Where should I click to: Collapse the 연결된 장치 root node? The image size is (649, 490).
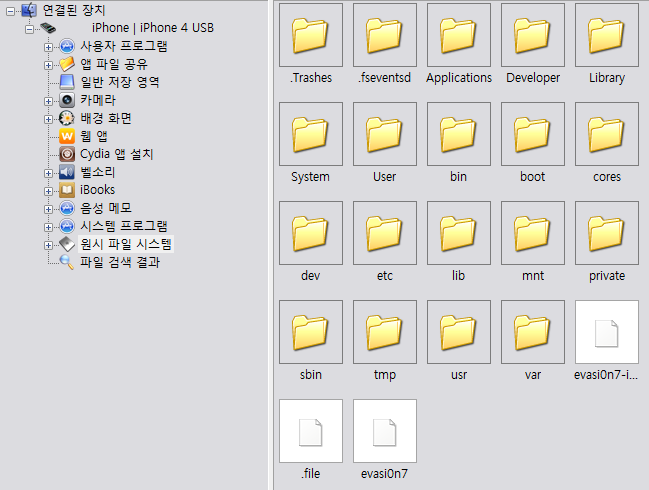click(10, 11)
